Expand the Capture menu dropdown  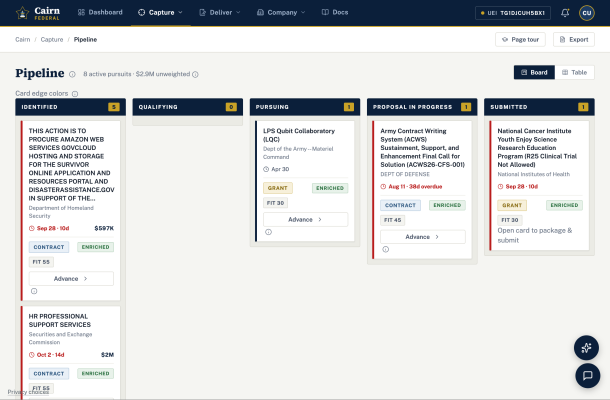[160, 12]
